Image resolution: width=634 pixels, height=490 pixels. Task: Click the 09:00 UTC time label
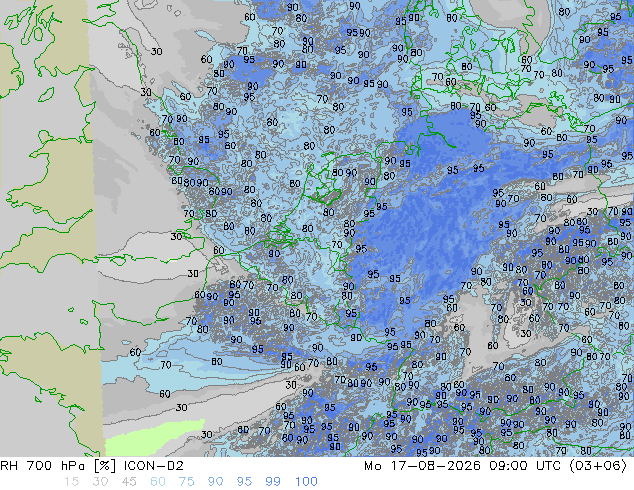coord(525,466)
